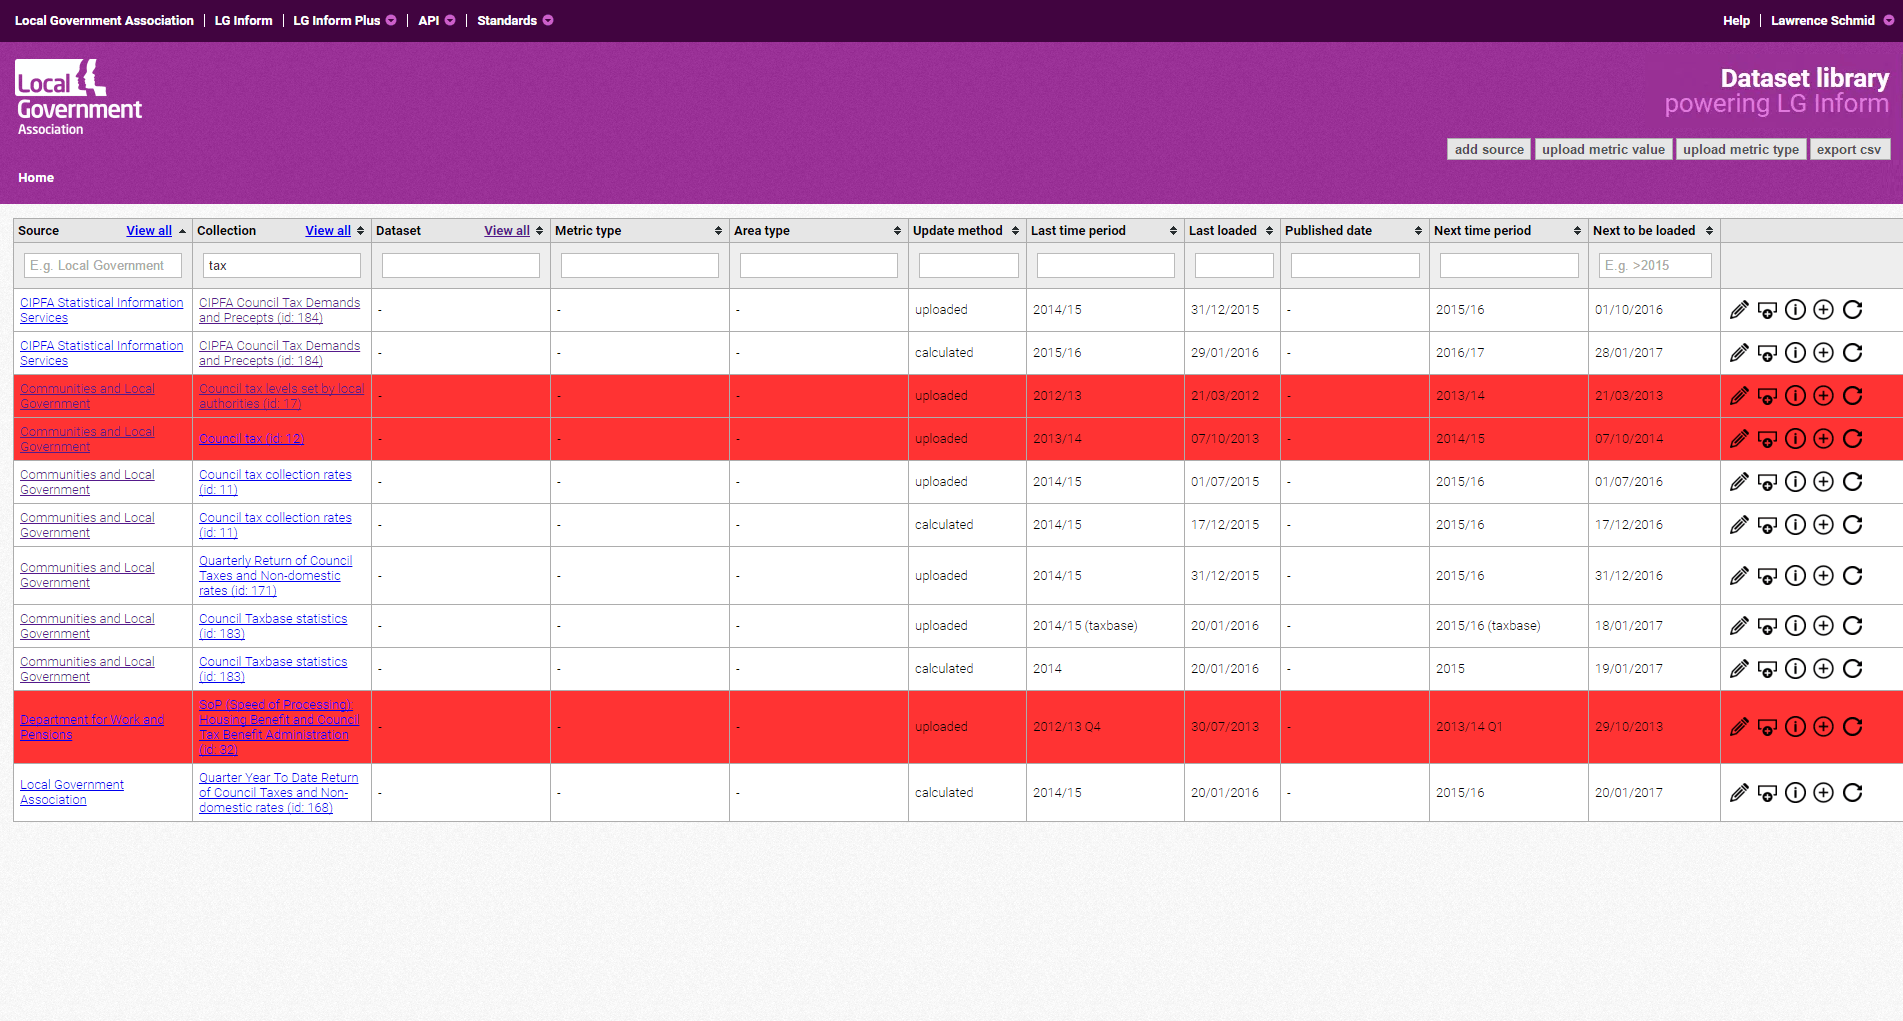Open the Help menu link
This screenshot has width=1903, height=1021.
(x=1736, y=20)
